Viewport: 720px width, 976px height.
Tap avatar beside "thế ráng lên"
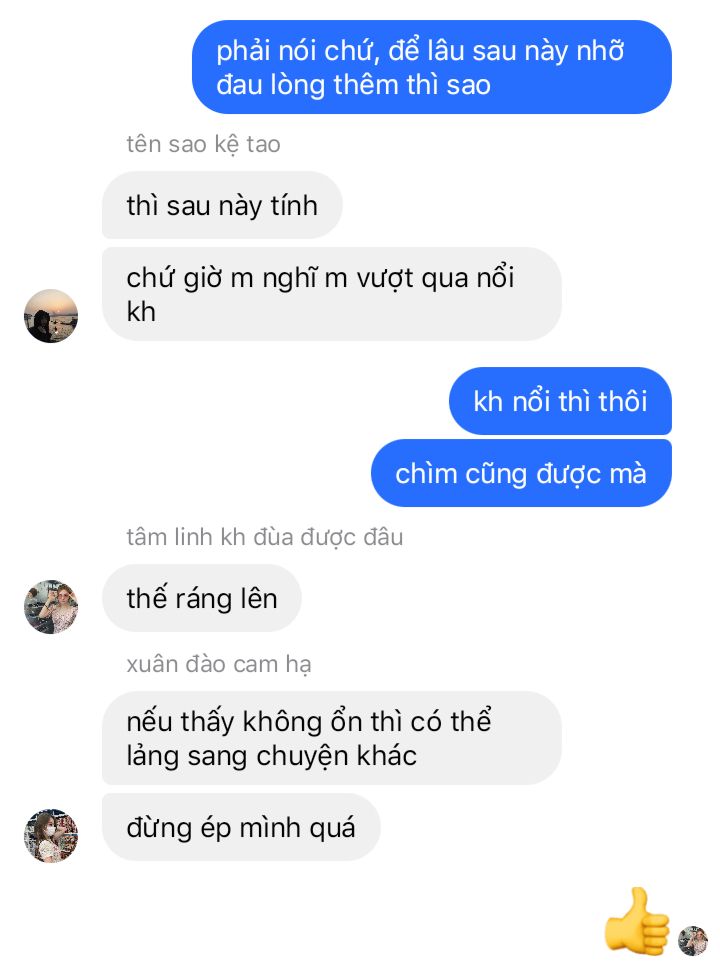51,606
